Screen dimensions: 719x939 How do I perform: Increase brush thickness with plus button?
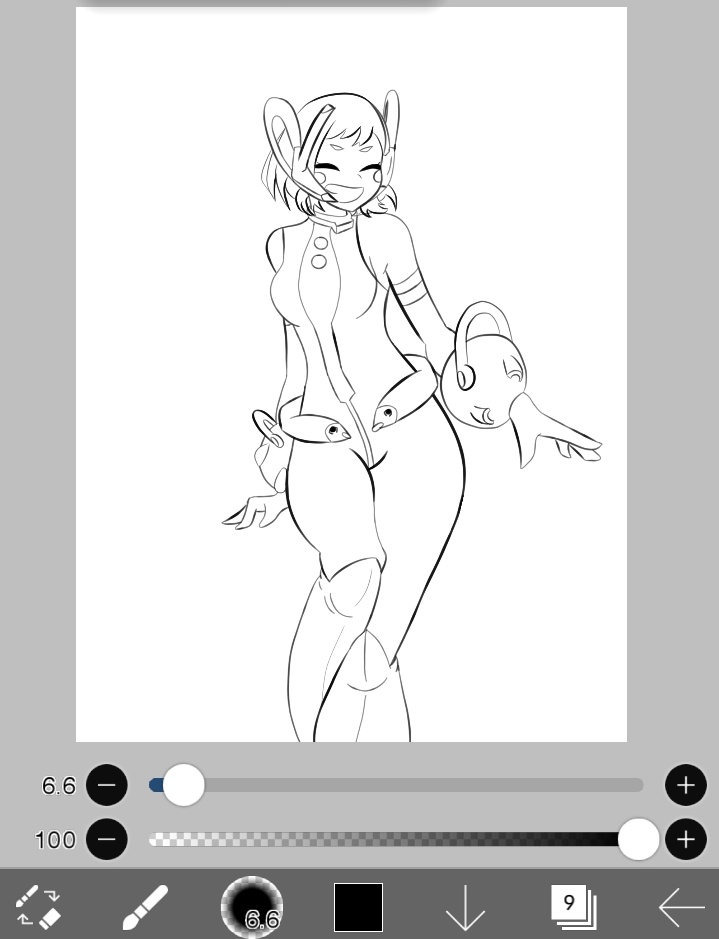686,784
